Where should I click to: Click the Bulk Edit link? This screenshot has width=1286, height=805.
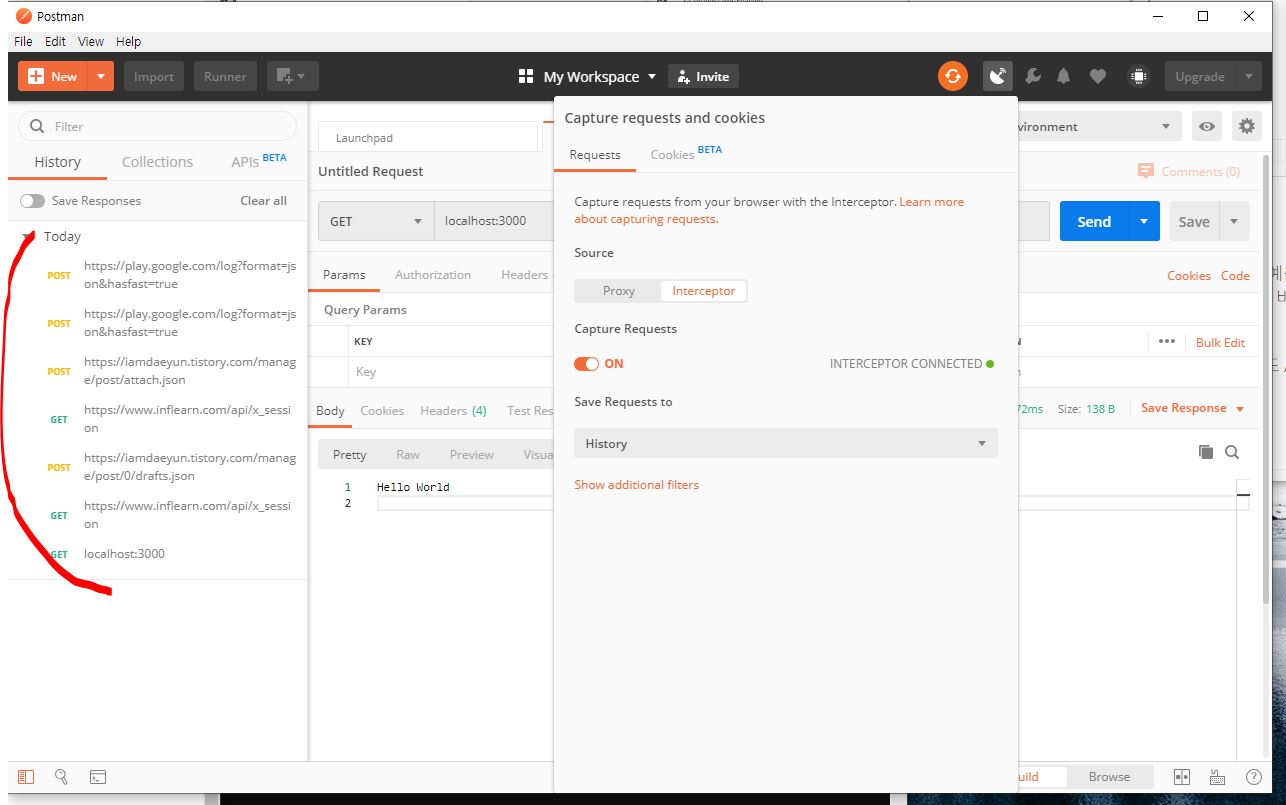(1220, 342)
